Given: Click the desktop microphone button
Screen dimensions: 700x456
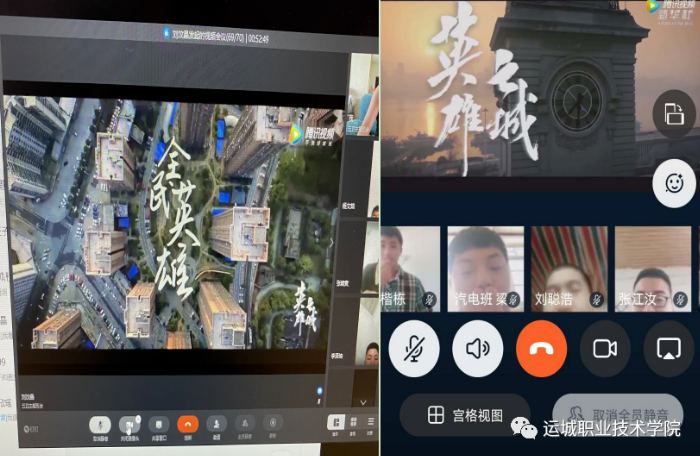Looking at the screenshot, I should click(101, 424).
